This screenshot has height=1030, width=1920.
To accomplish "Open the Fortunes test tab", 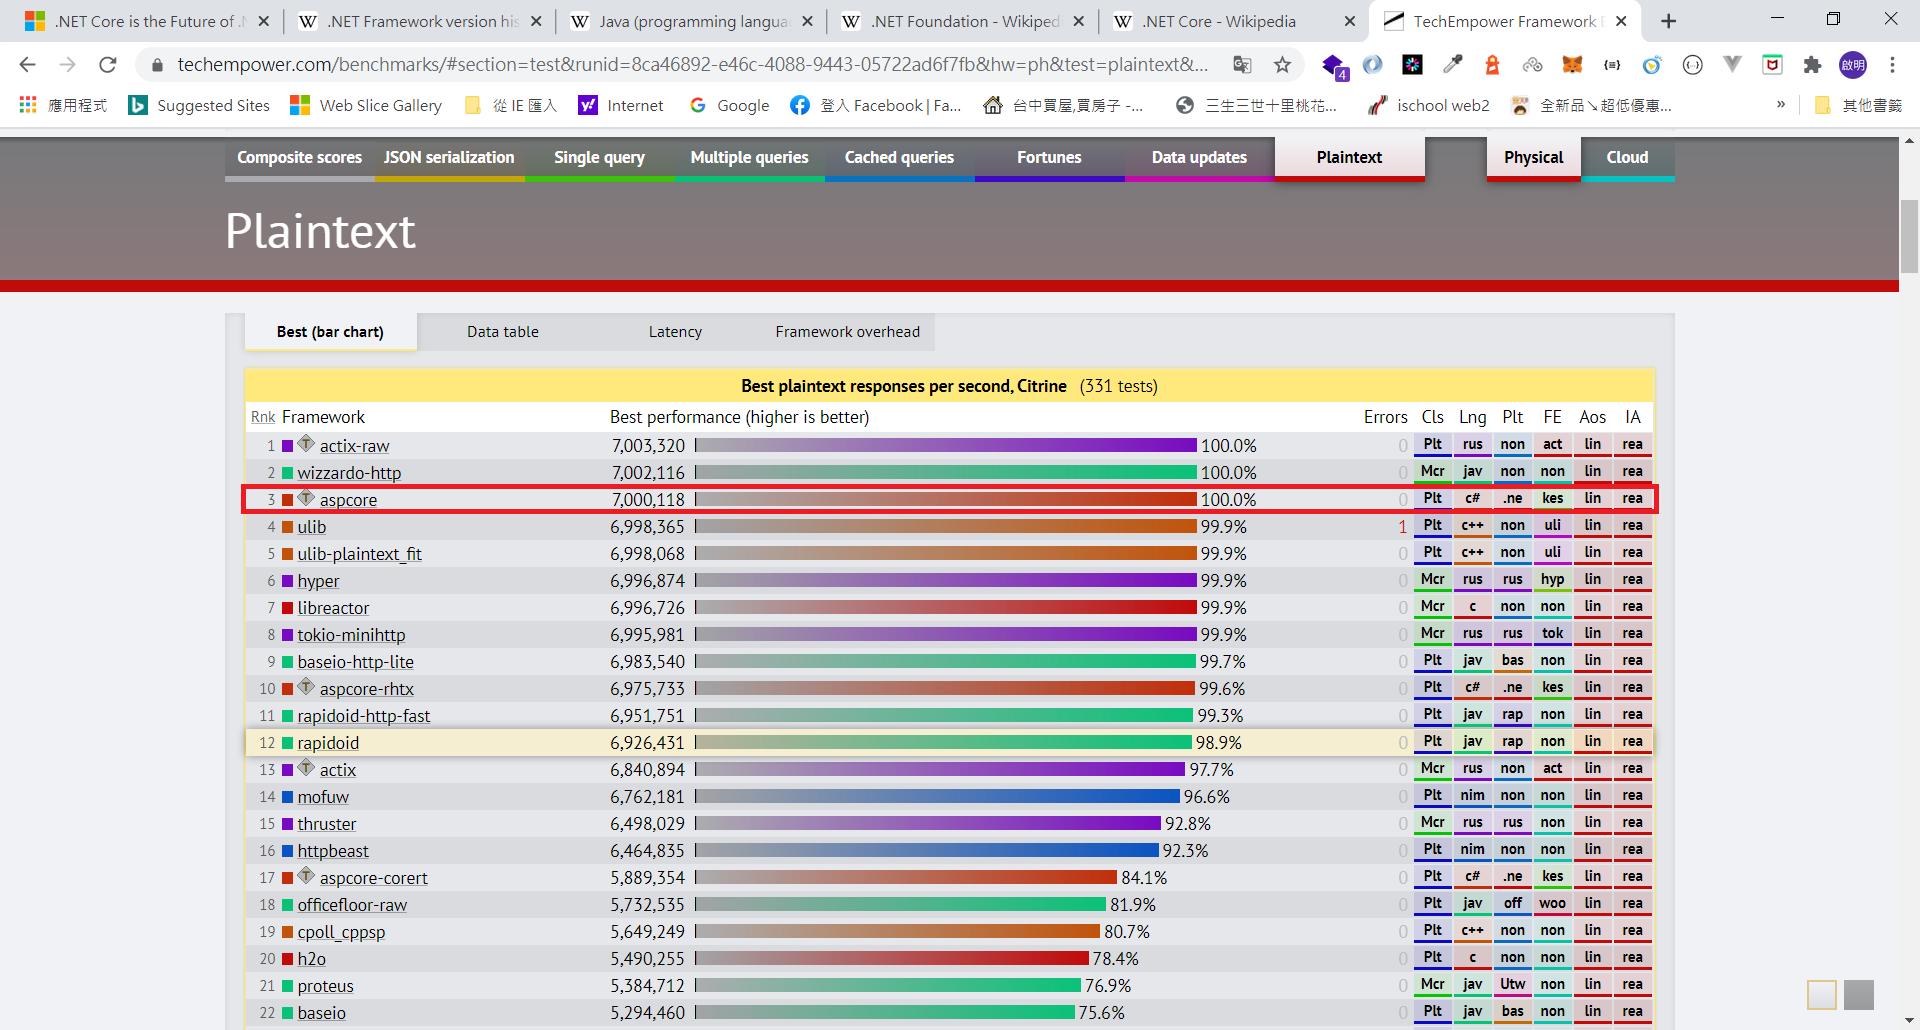I will (1049, 158).
